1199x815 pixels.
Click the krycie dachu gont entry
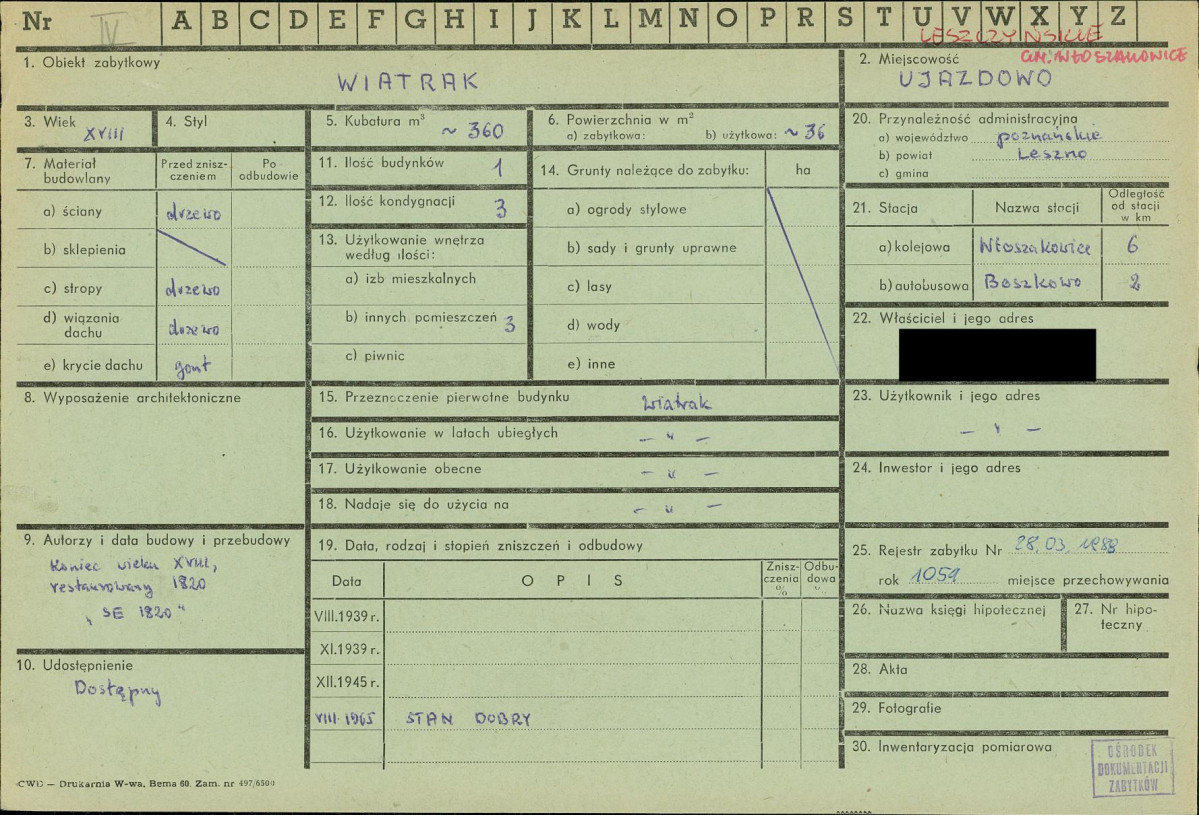point(193,368)
